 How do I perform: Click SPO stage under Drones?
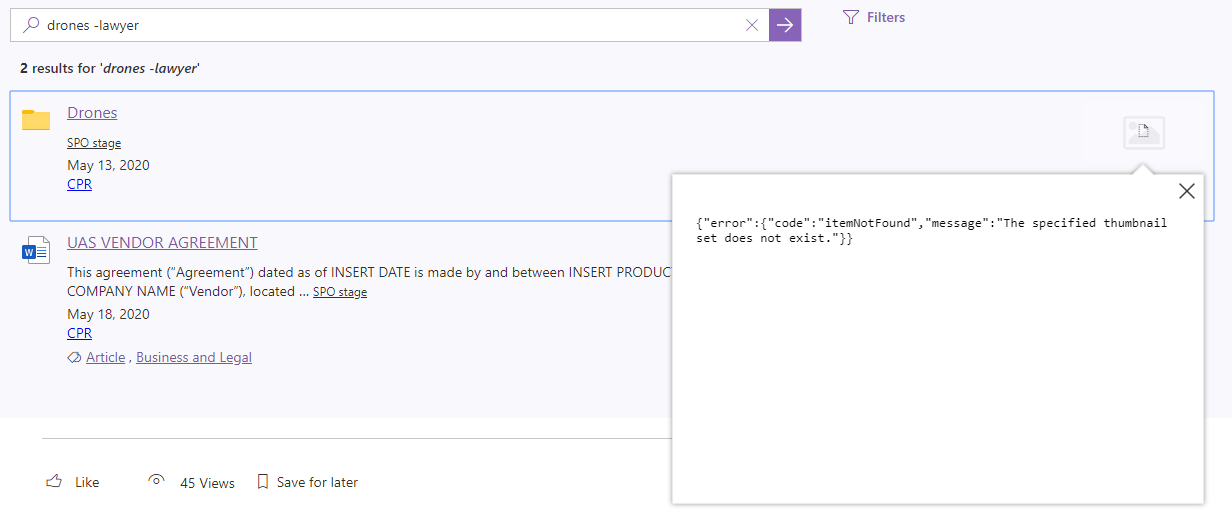[x=94, y=143]
